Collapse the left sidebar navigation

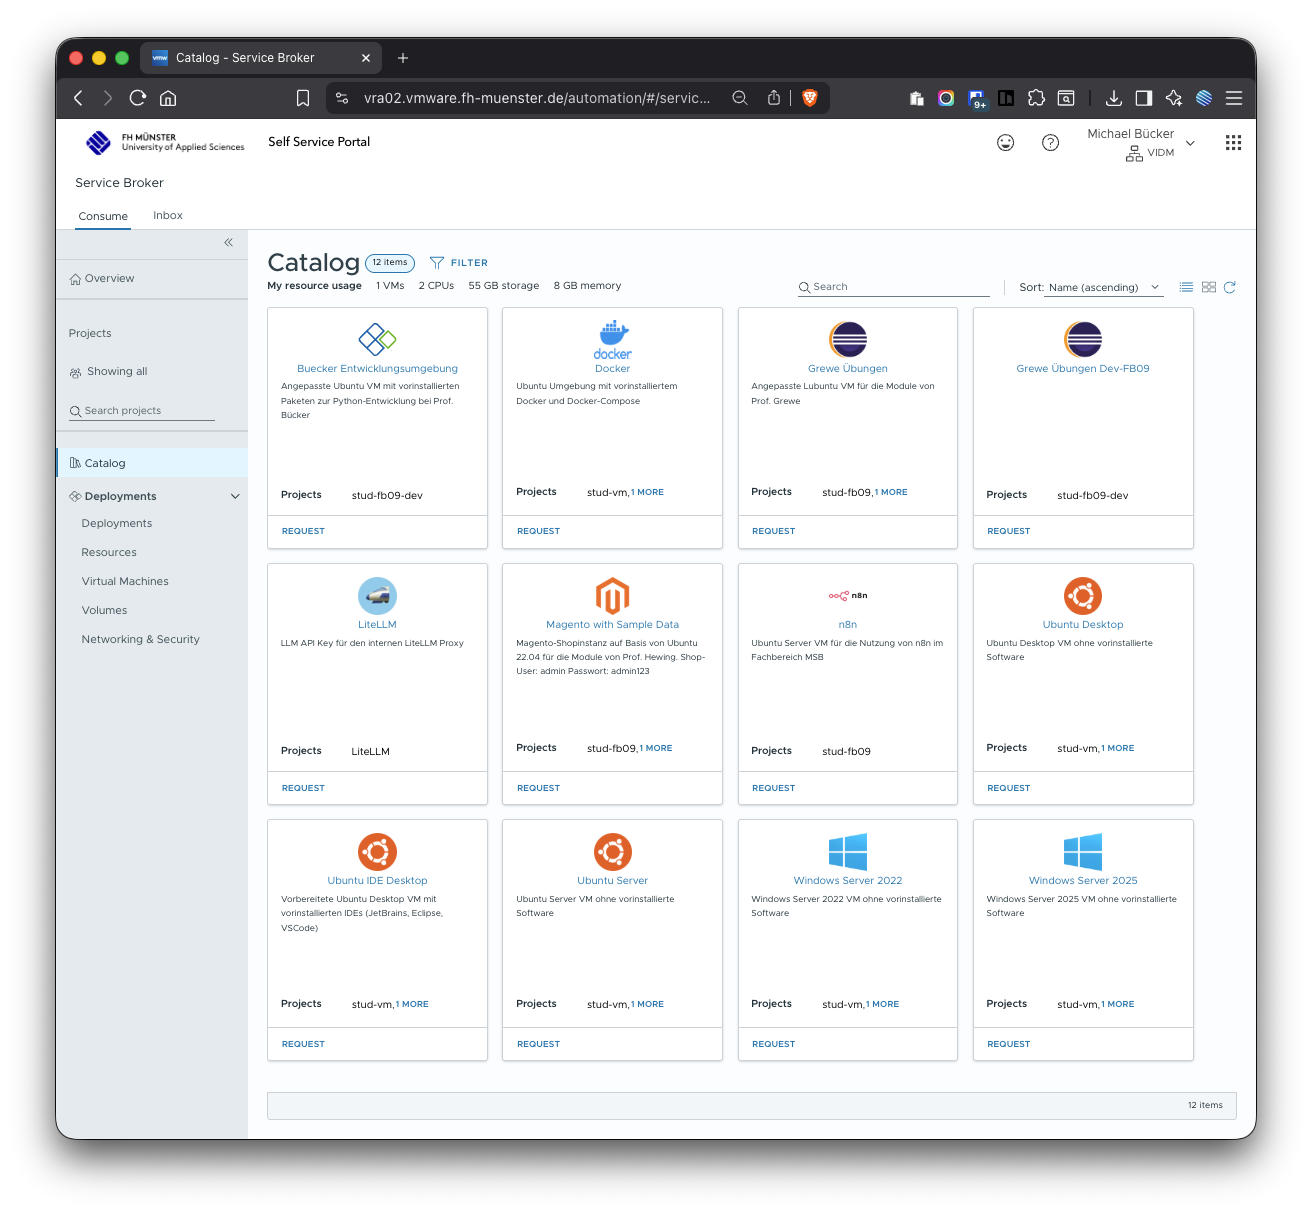coord(228,242)
